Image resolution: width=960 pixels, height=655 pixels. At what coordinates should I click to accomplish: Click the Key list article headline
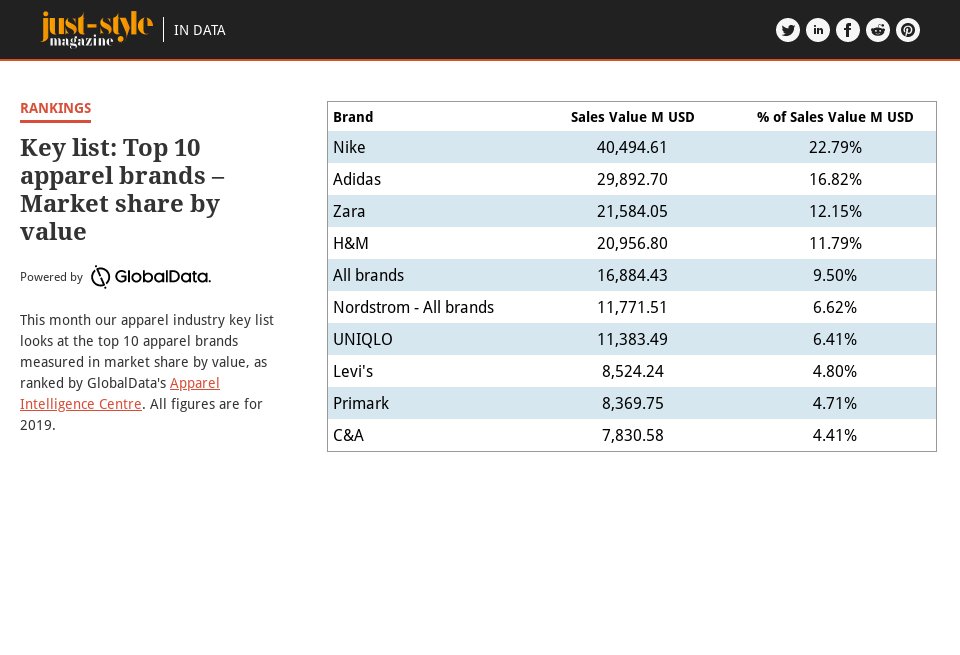(x=122, y=189)
